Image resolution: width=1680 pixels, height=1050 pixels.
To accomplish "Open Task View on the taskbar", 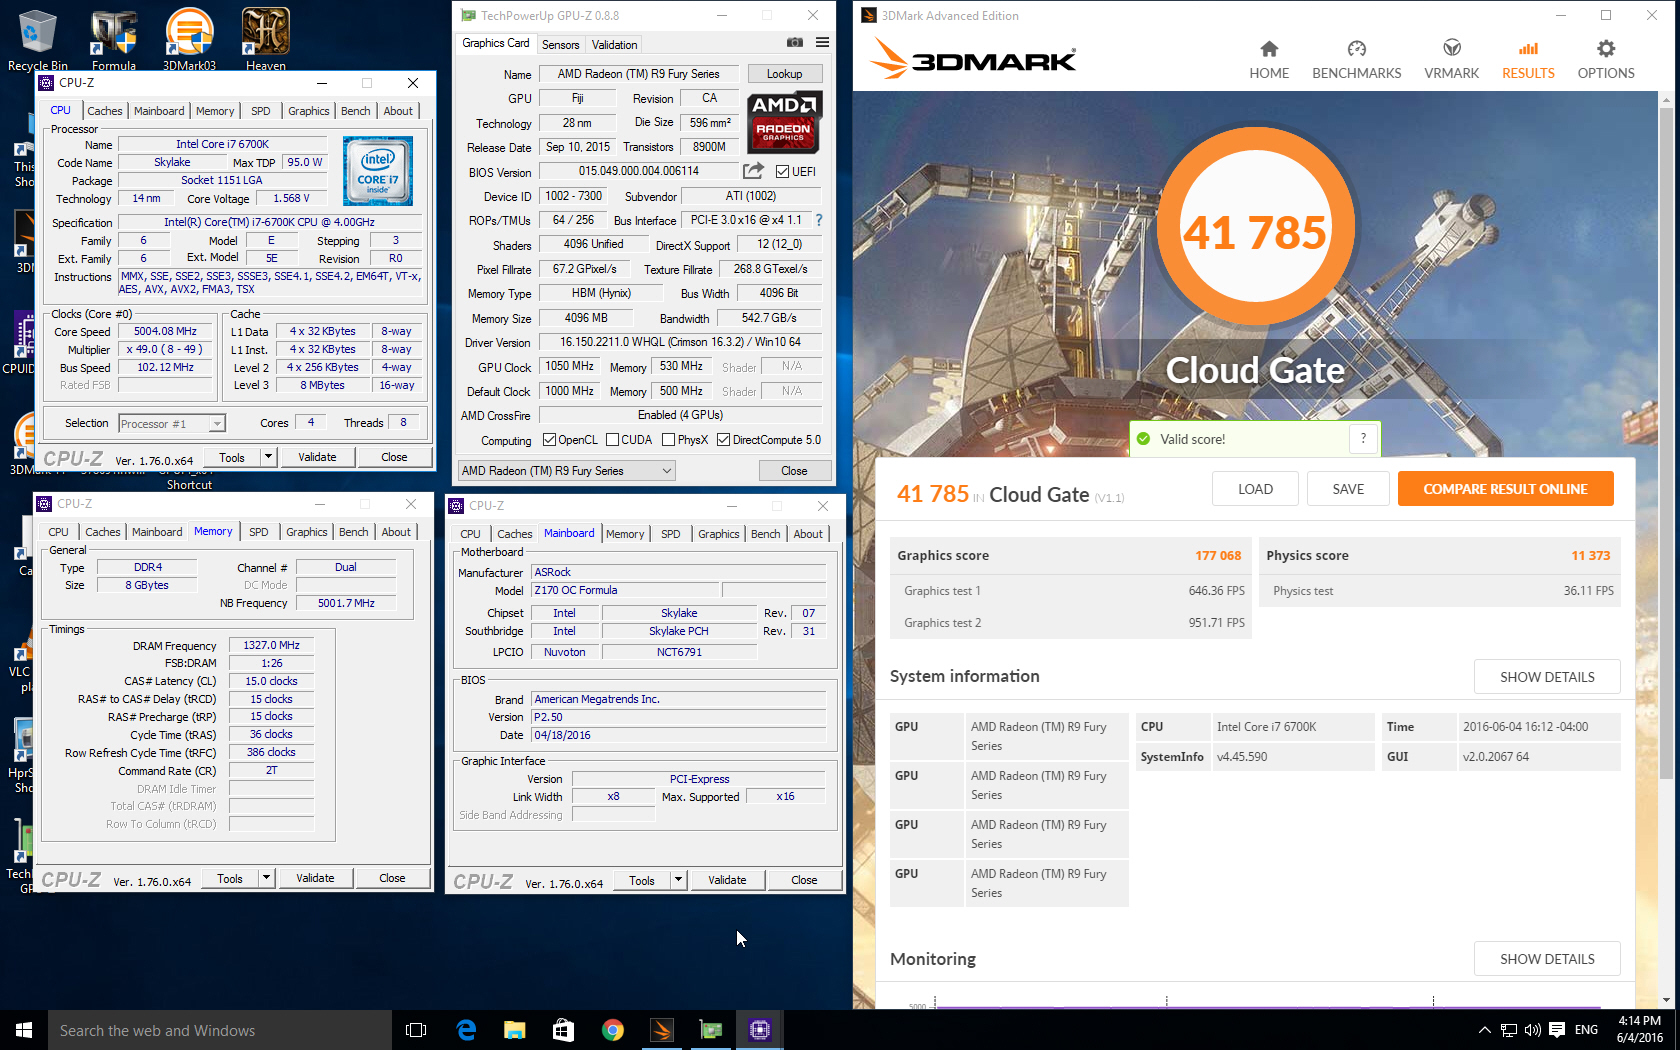I will [x=416, y=1030].
